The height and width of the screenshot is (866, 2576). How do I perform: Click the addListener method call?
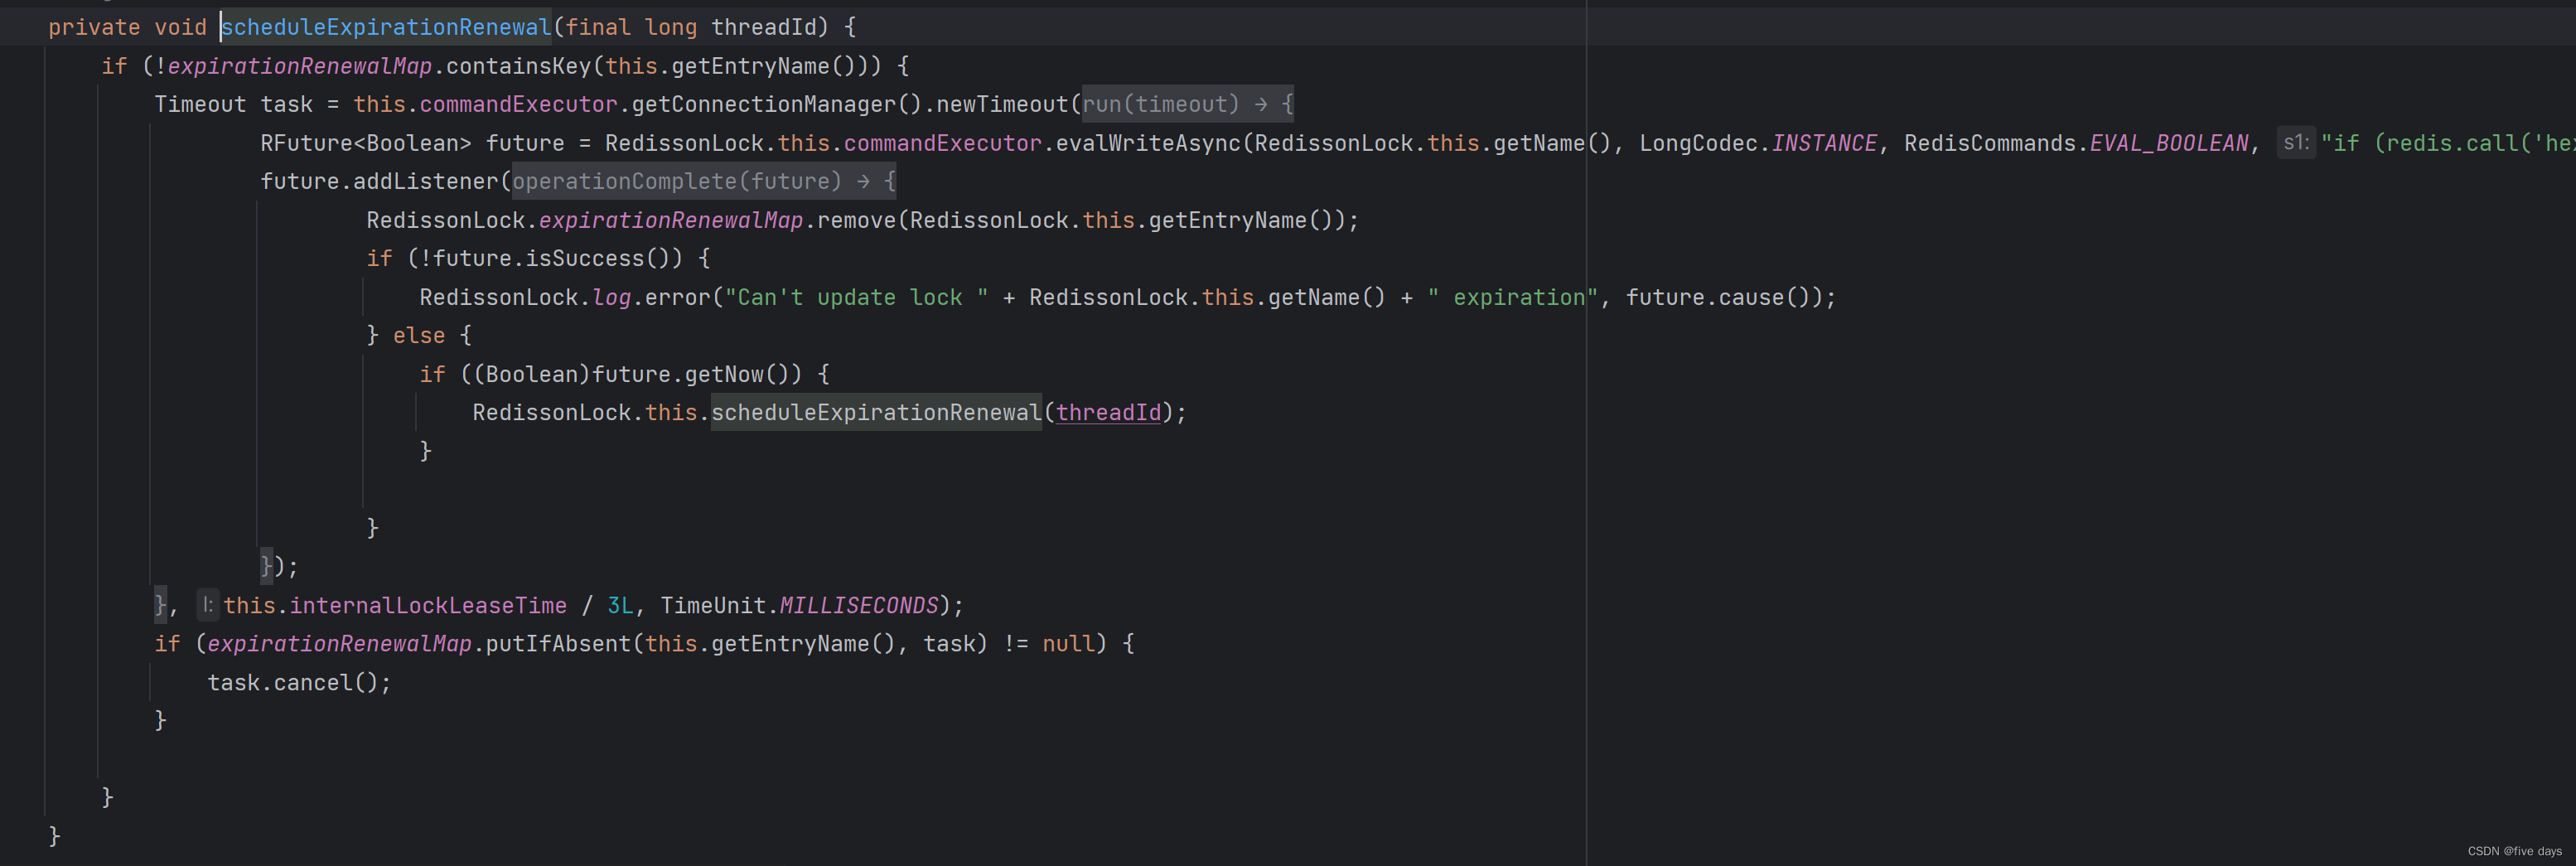[425, 181]
